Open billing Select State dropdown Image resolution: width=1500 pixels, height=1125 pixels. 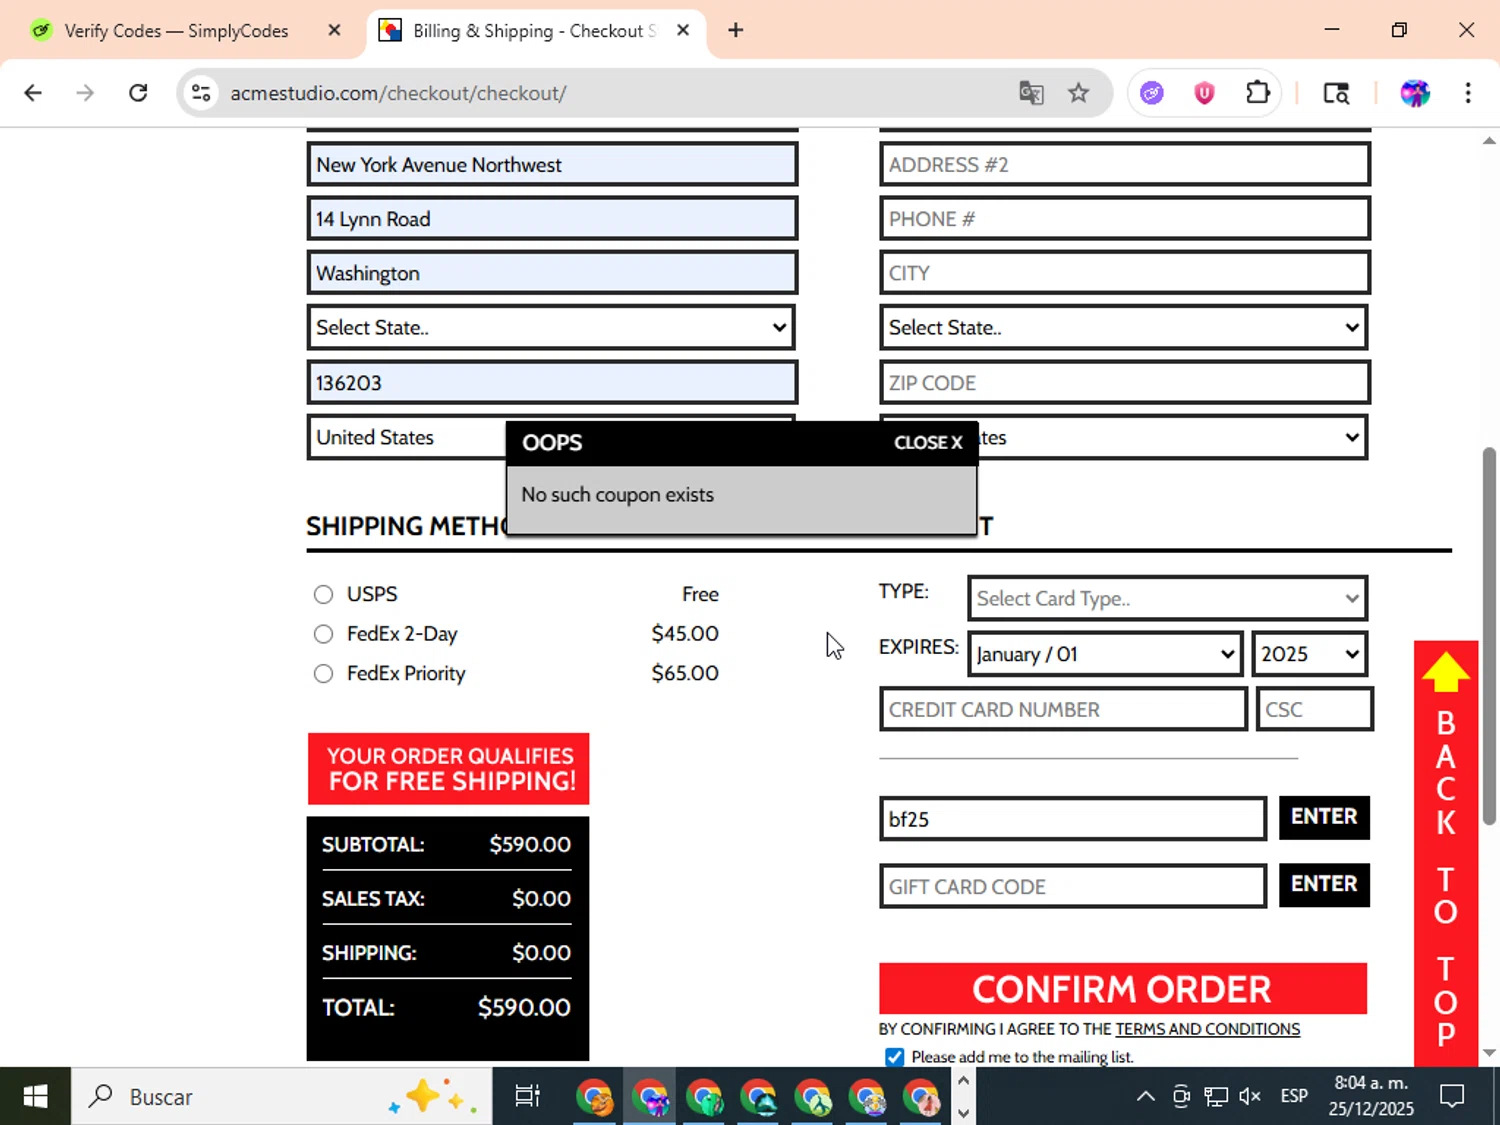pos(551,327)
